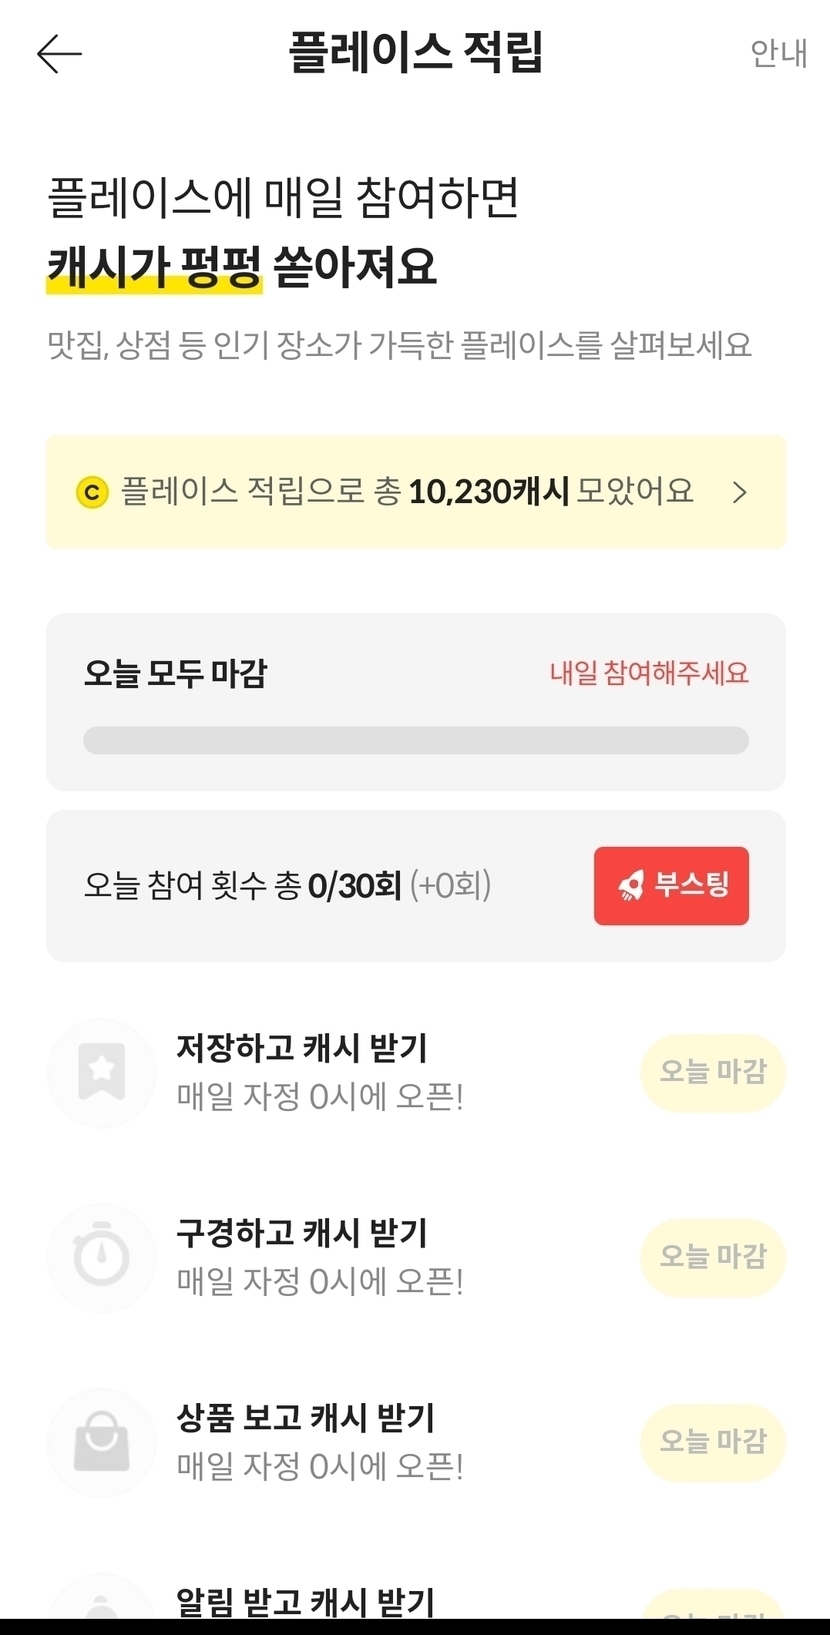Viewport: 830px width, 1635px height.
Task: Open the 알림 받고 캐시 받기 item
Action: pos(305,1602)
